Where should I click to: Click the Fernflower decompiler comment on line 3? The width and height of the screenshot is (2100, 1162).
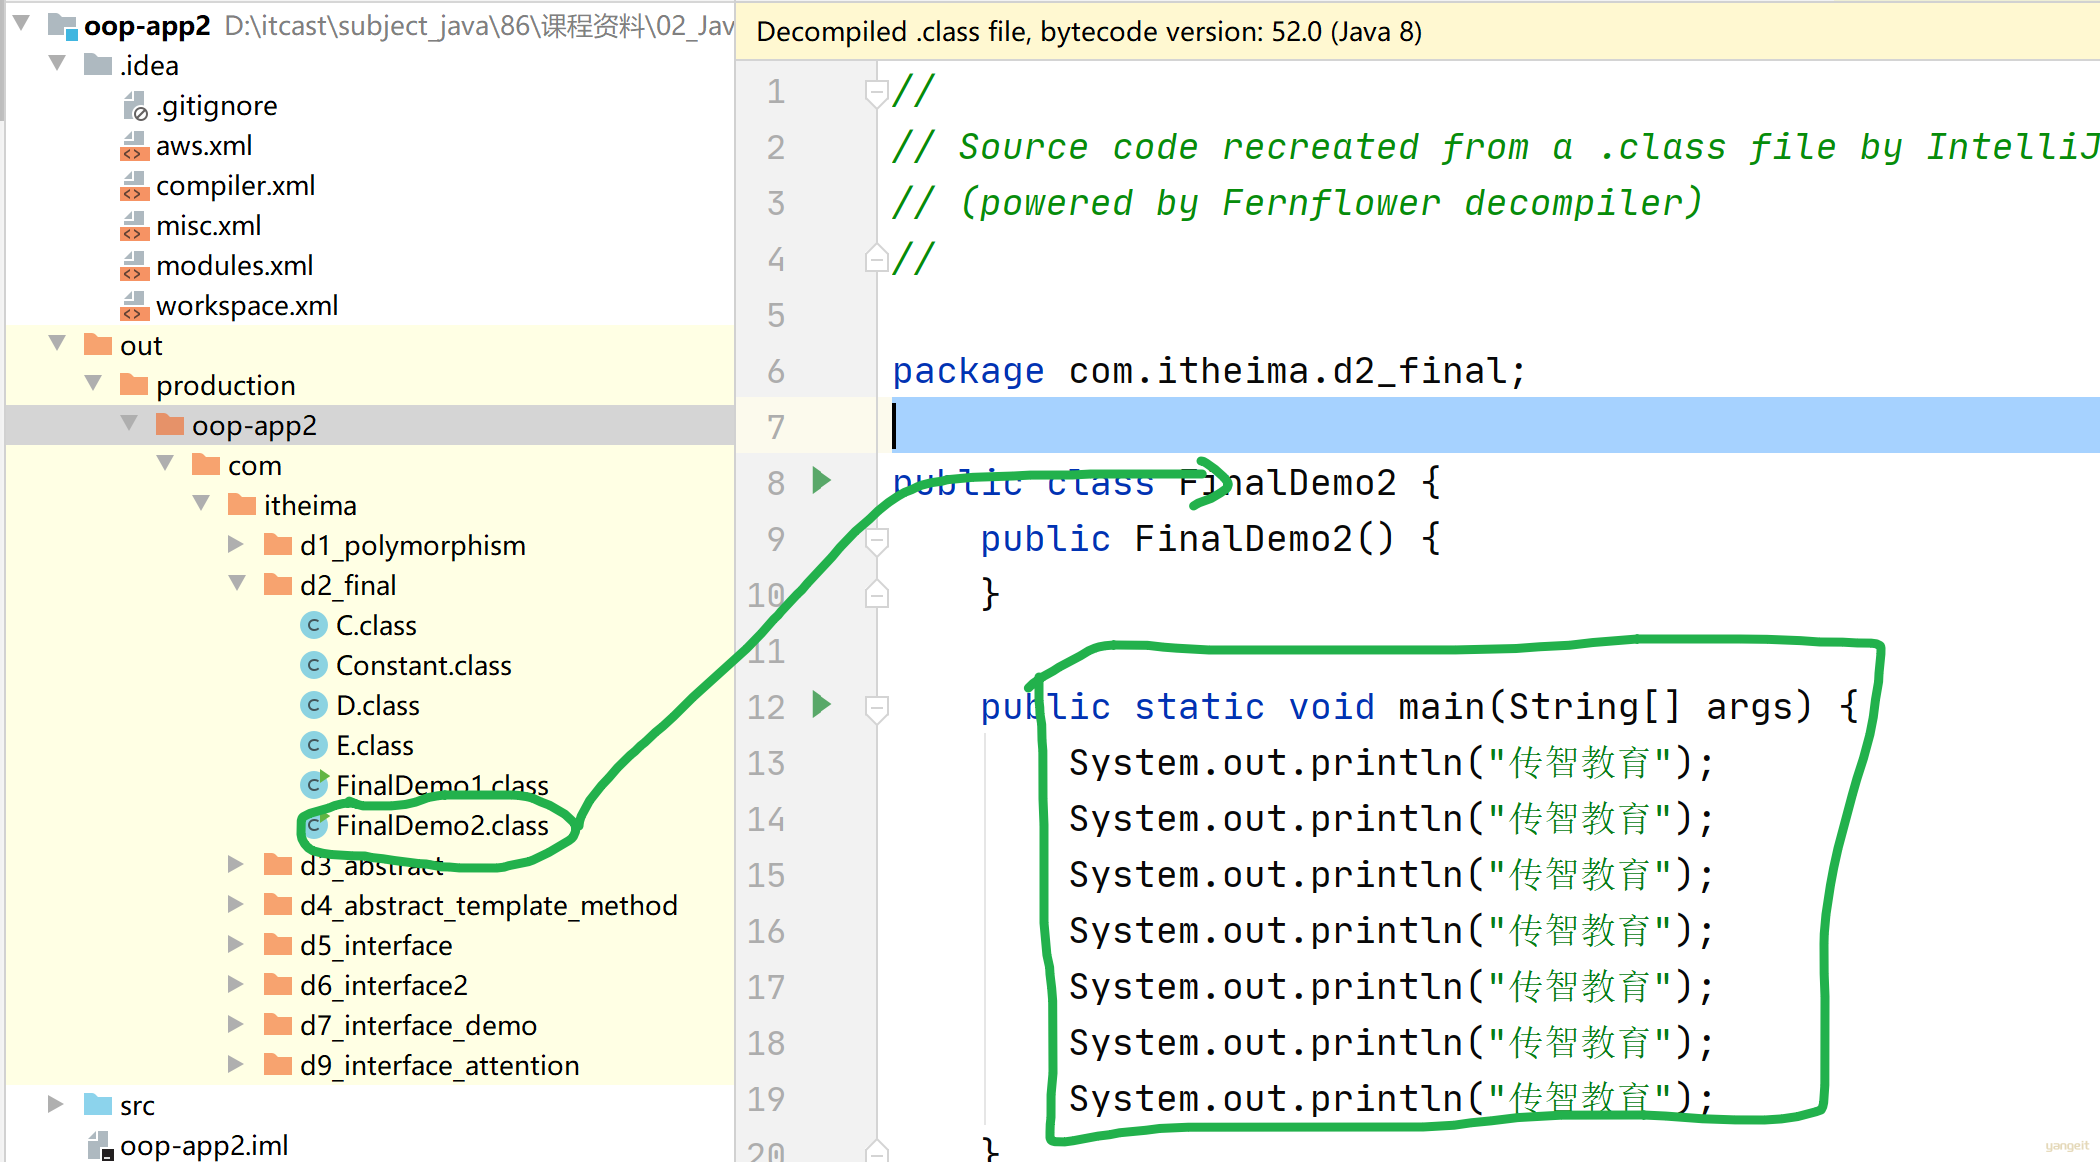point(1297,203)
